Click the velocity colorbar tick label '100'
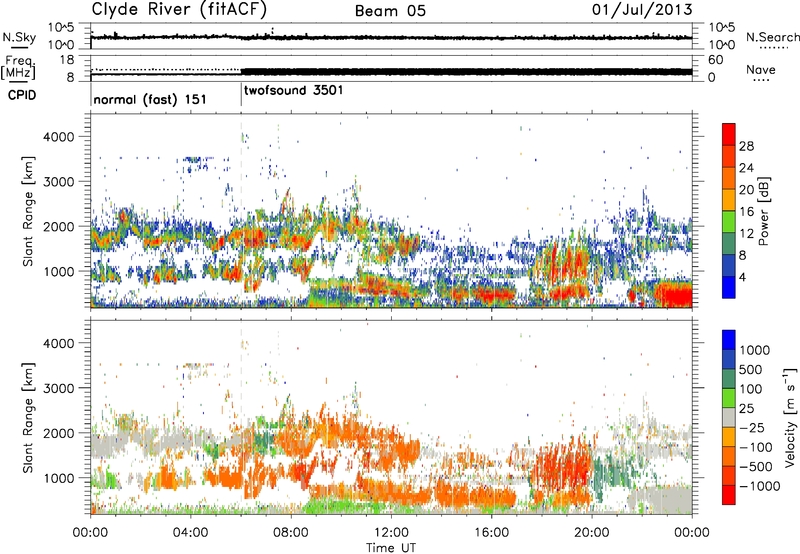Viewport: 800px width, 554px height. pyautogui.click(x=751, y=389)
